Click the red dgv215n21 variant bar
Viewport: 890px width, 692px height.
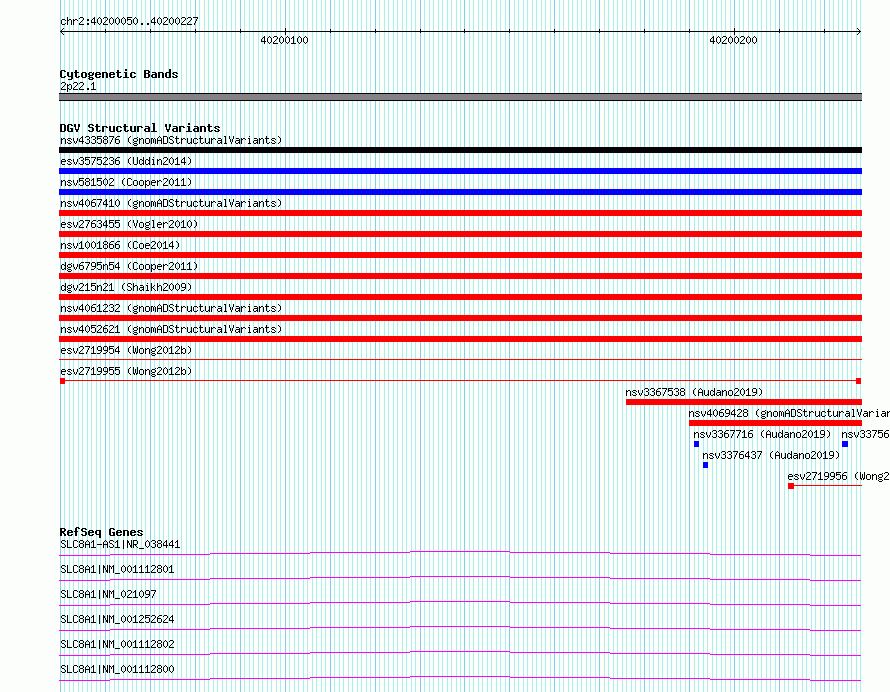(x=460, y=297)
